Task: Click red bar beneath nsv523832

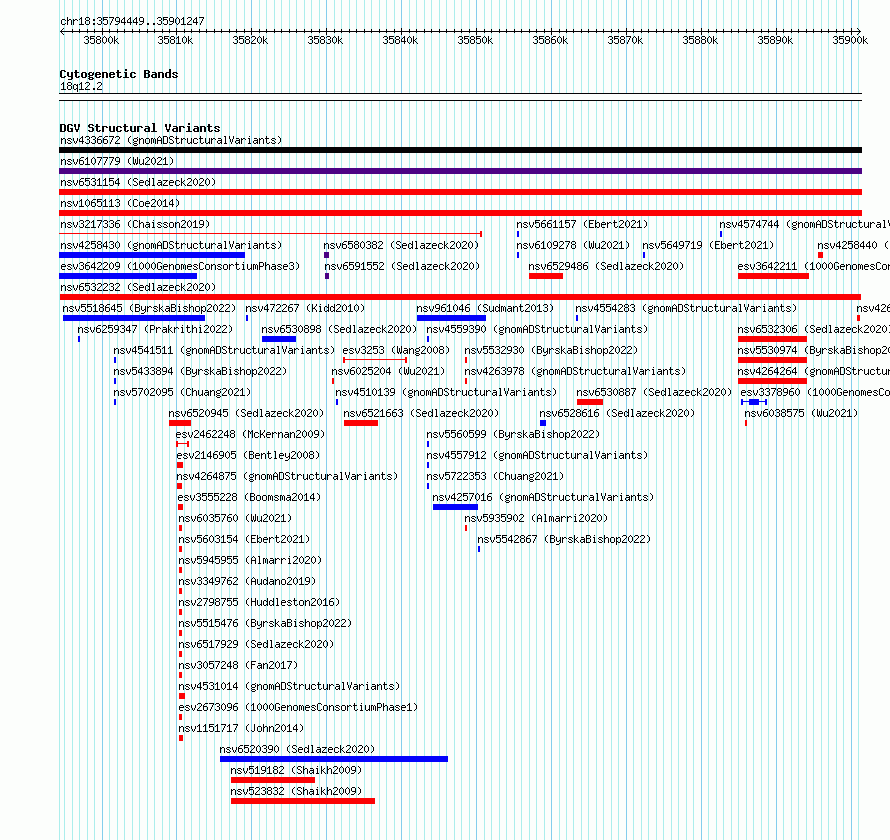Action: (303, 801)
